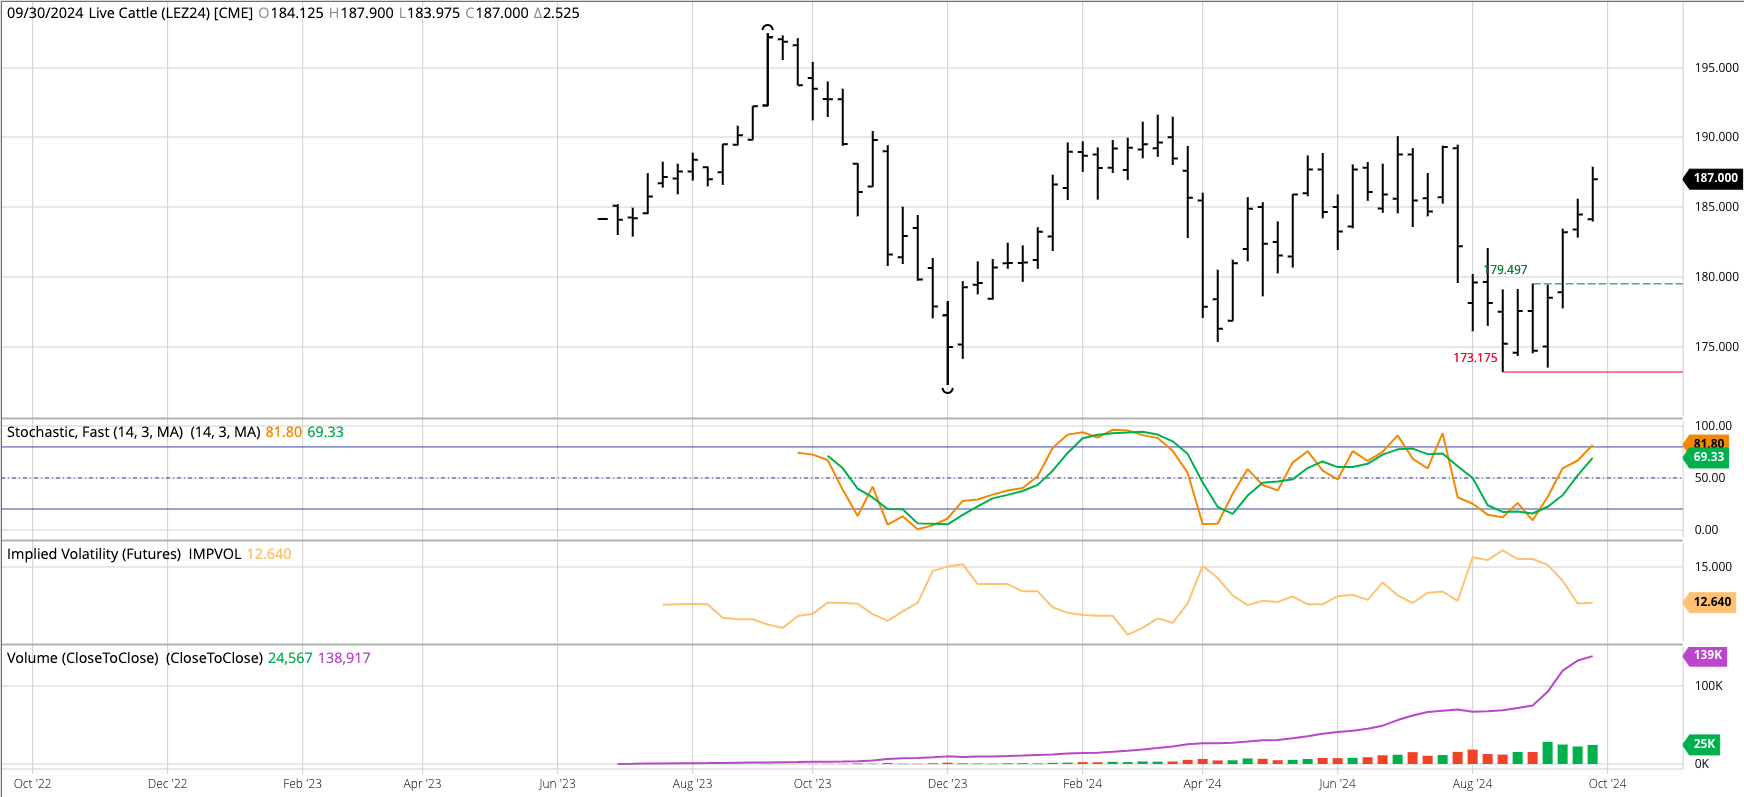Click the black 187.000 last-price badge
This screenshot has width=1744, height=797.
(x=1714, y=178)
